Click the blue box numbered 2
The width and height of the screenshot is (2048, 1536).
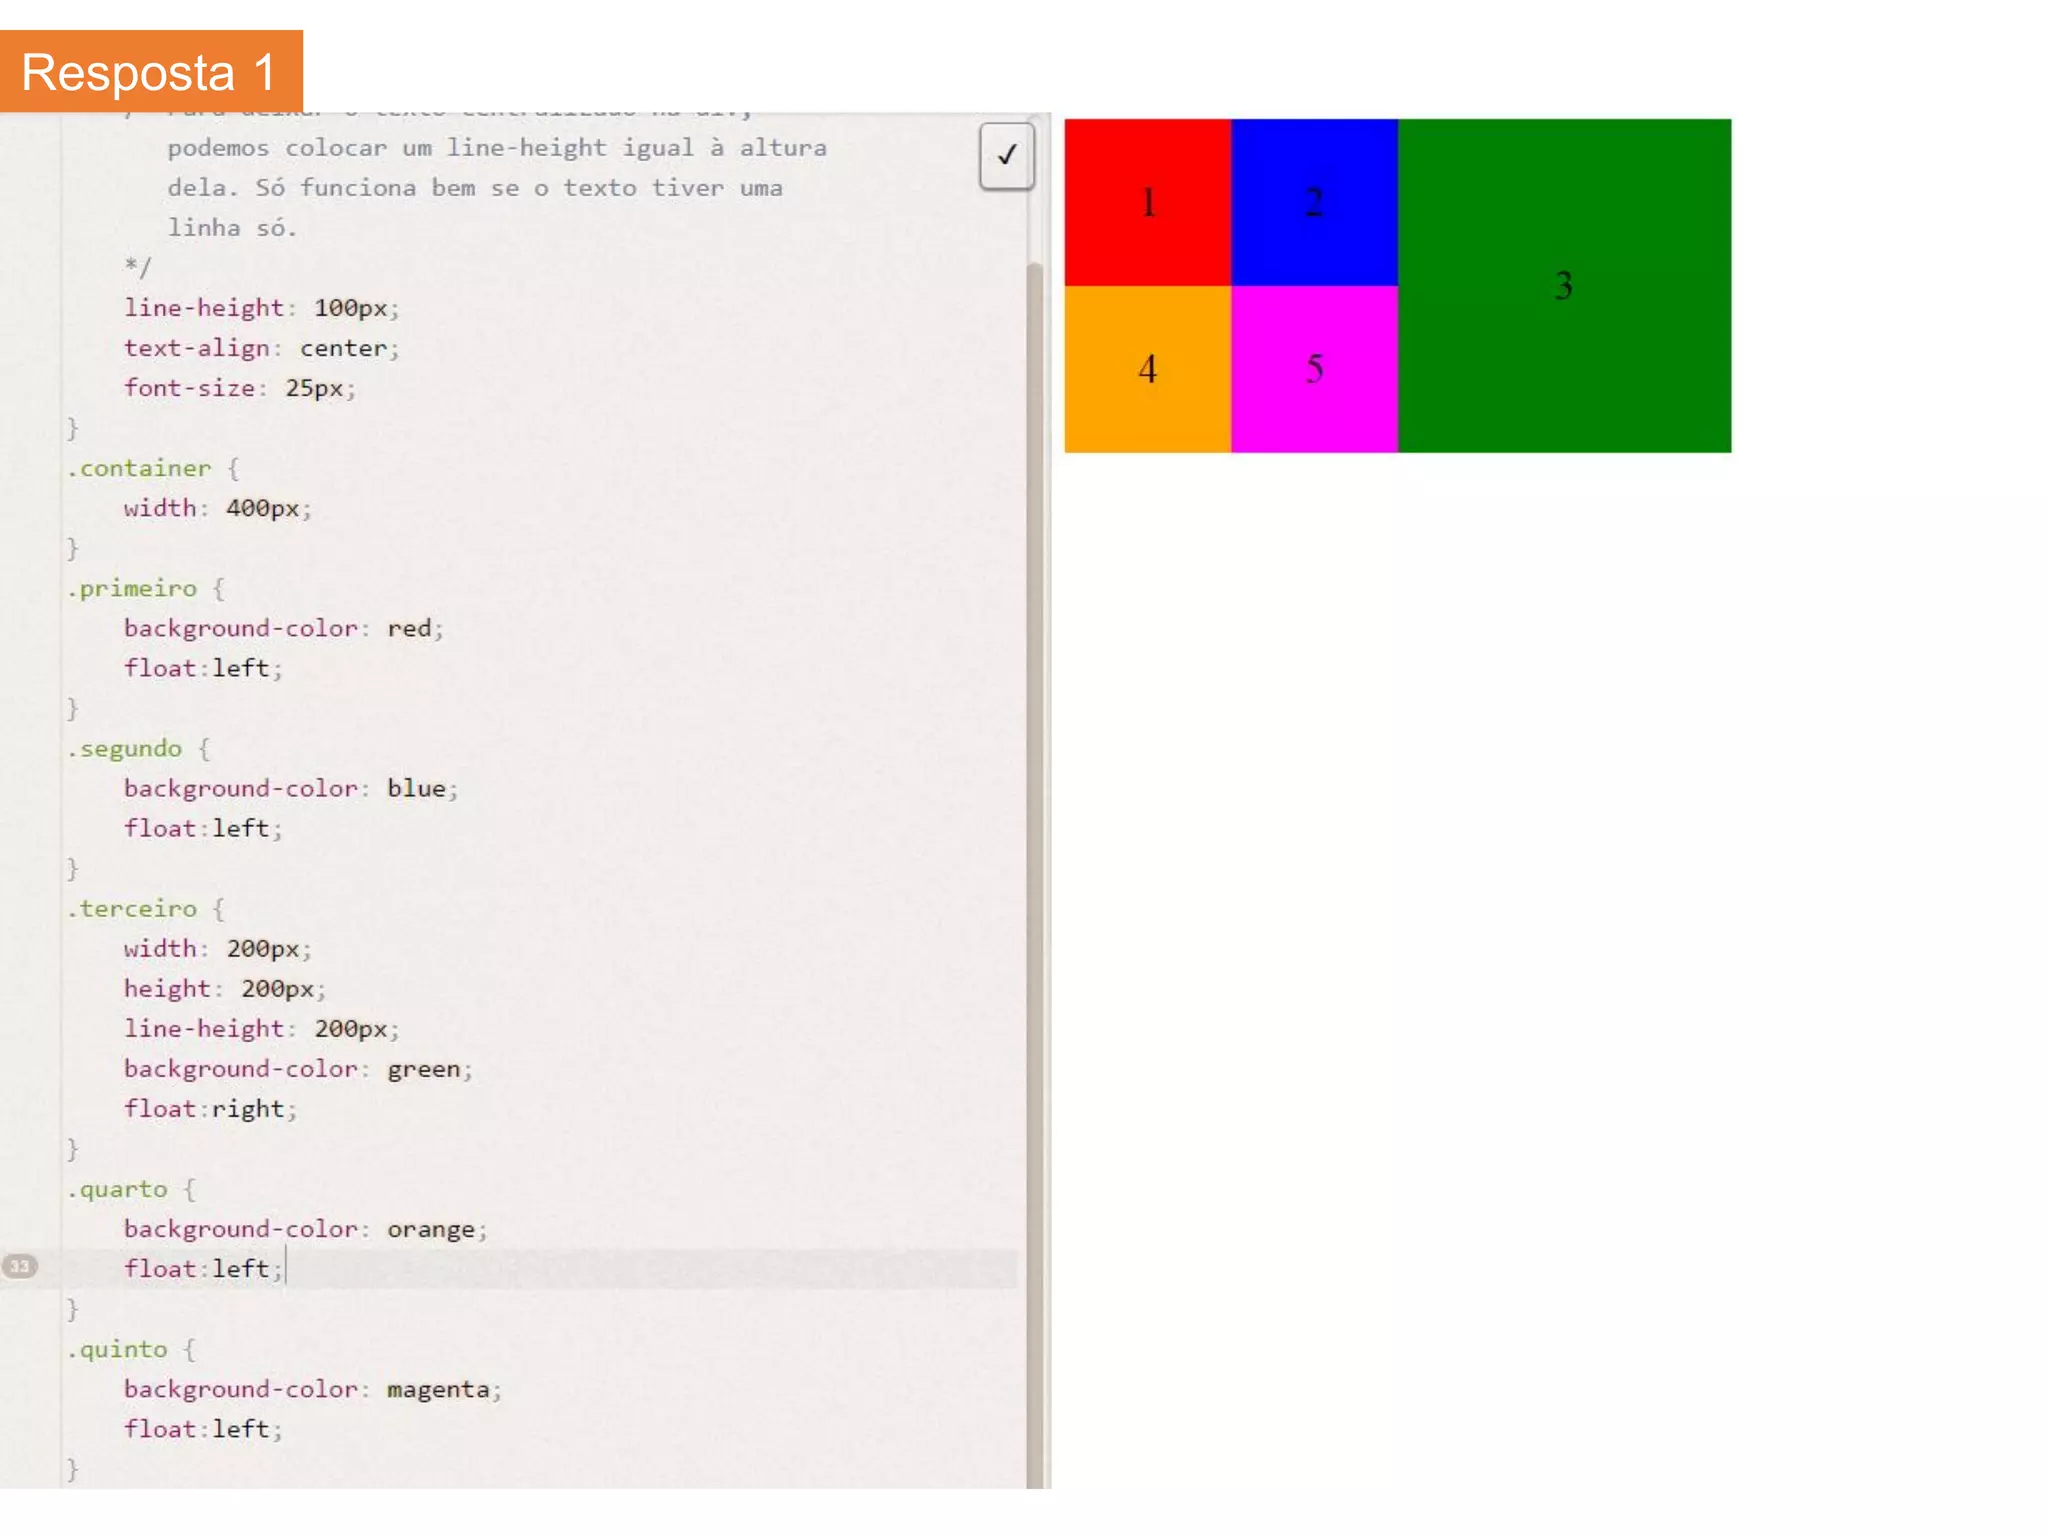point(1314,203)
